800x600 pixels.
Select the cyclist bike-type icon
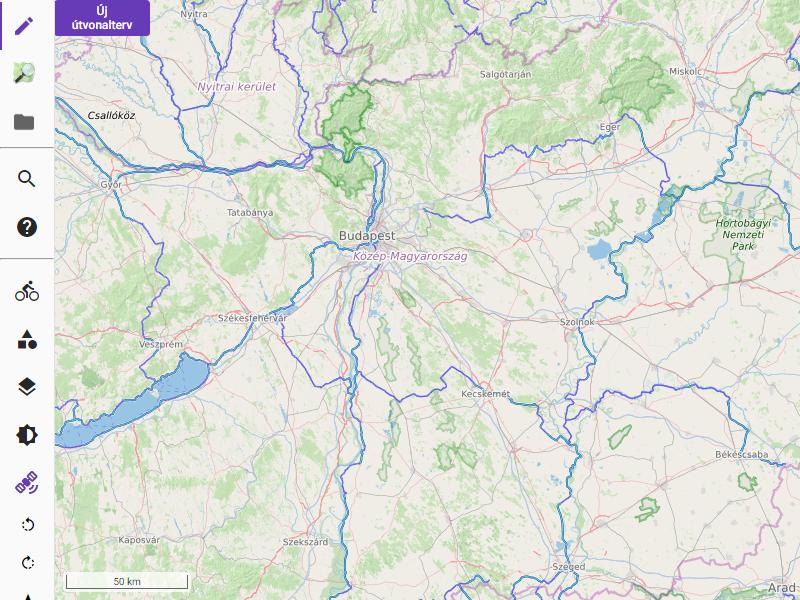tap(27, 291)
